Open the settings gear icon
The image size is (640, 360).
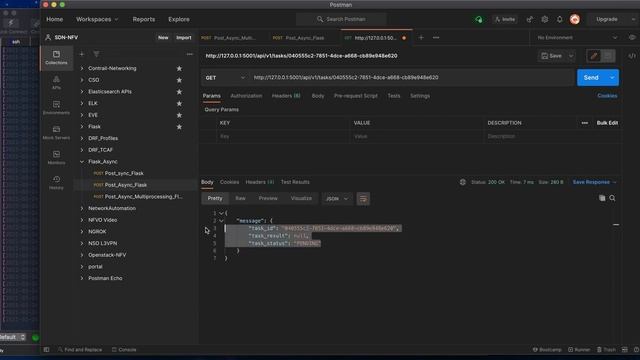tap(544, 19)
